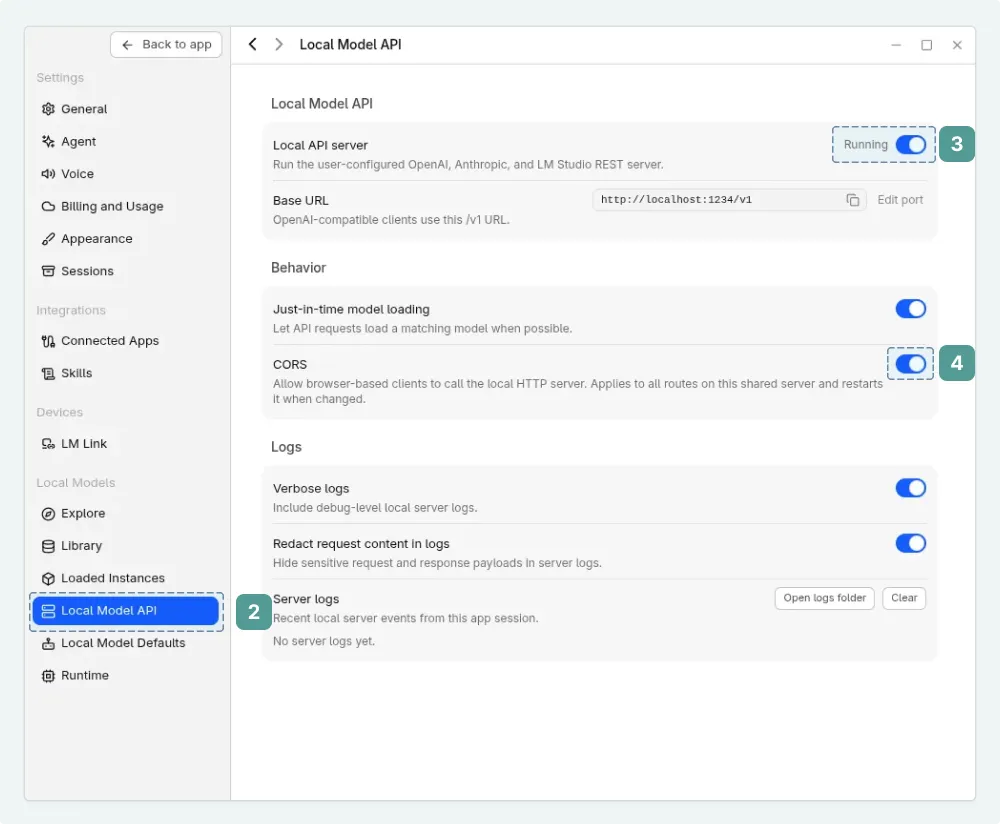Screen dimensions: 1000x824
Task: Toggle the CORS switch
Action: tap(911, 364)
